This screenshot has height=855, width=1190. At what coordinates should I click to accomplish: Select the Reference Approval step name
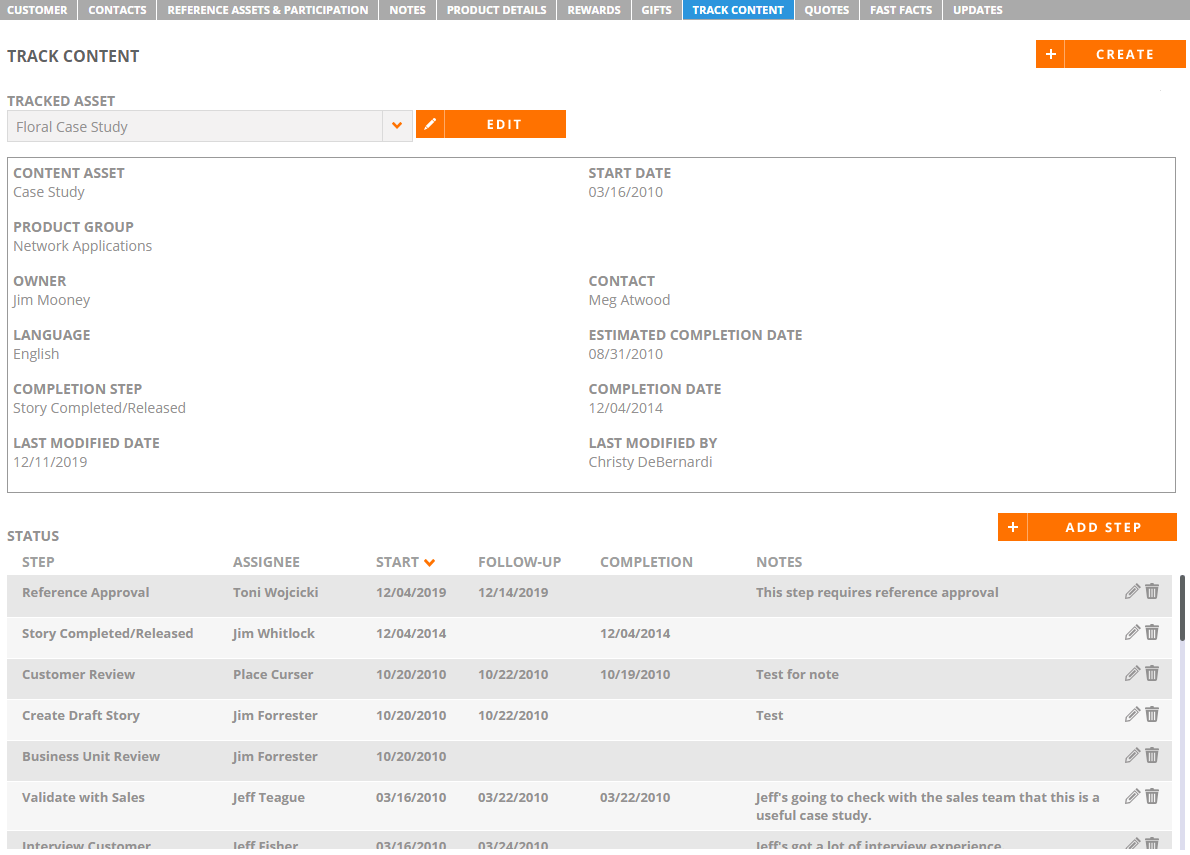86,593
